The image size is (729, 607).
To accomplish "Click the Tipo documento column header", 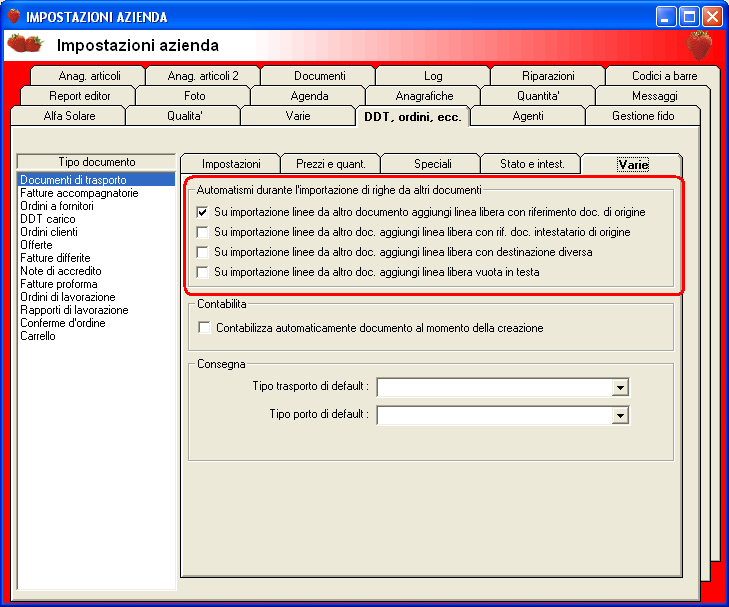I will pyautogui.click(x=97, y=162).
